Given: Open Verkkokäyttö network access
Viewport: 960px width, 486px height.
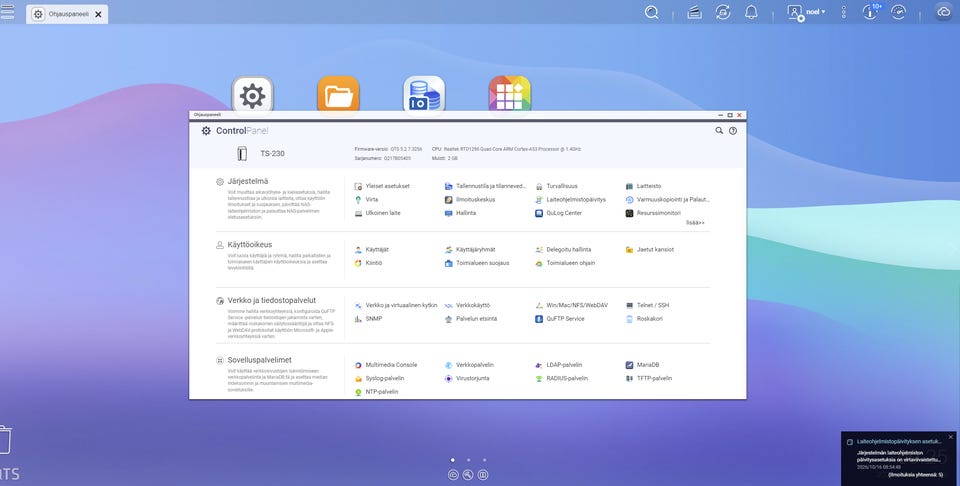Looking at the screenshot, I should [x=467, y=305].
